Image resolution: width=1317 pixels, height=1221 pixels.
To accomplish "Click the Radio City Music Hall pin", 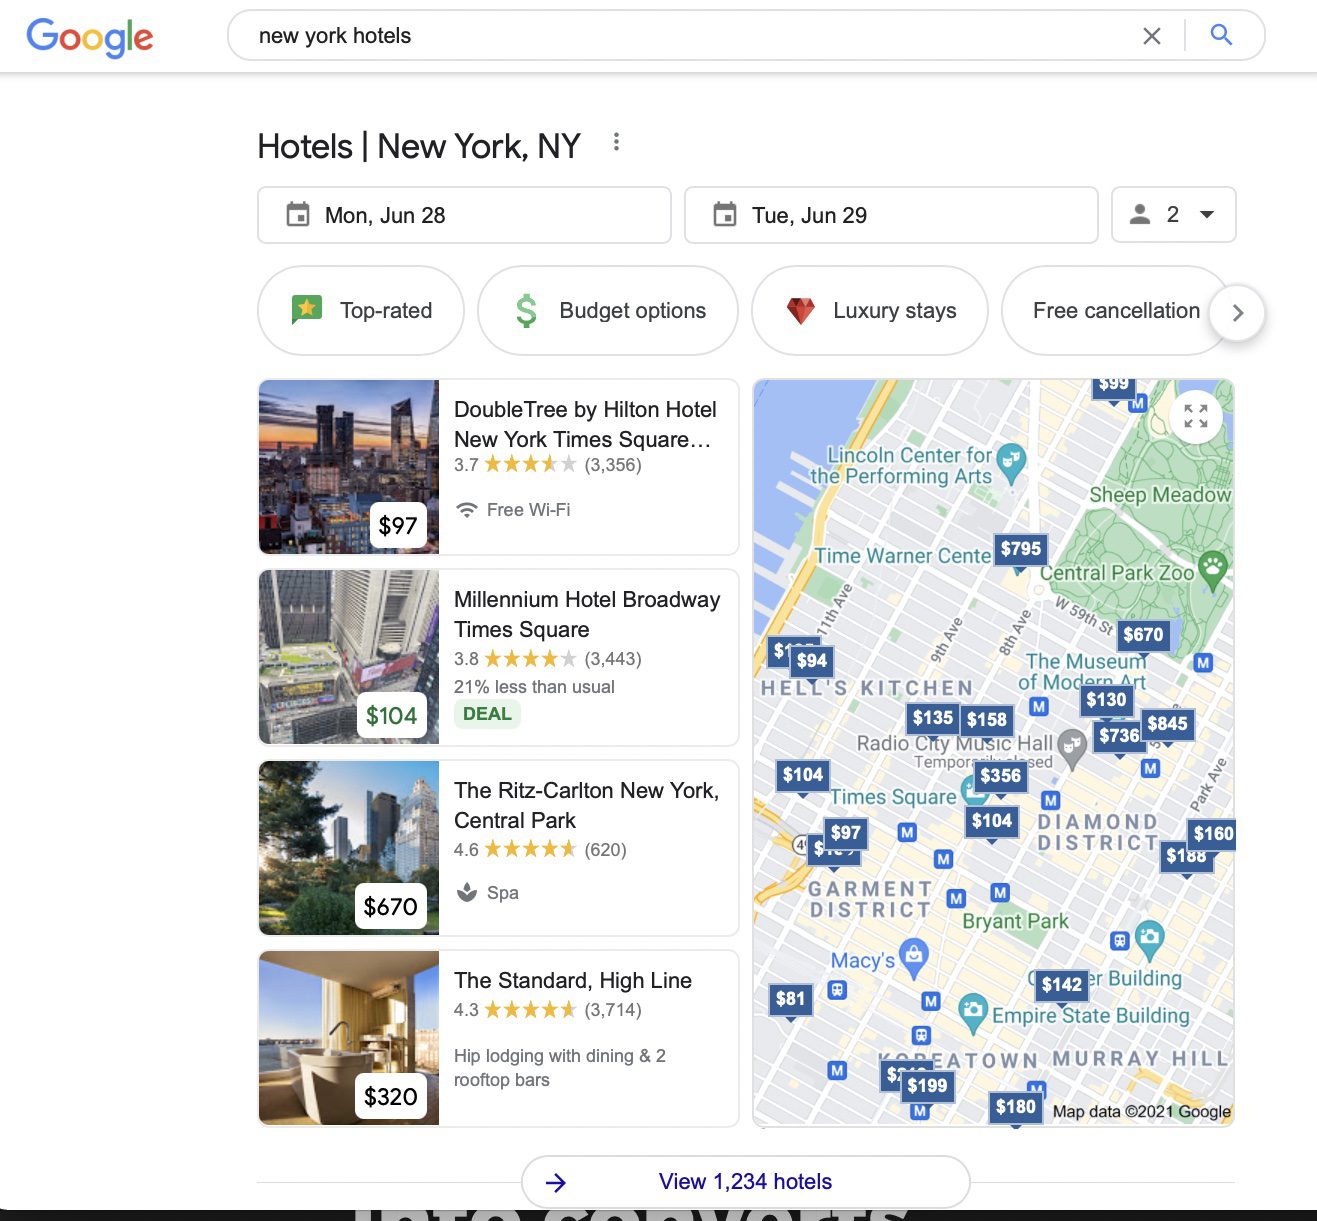I will tap(1072, 746).
